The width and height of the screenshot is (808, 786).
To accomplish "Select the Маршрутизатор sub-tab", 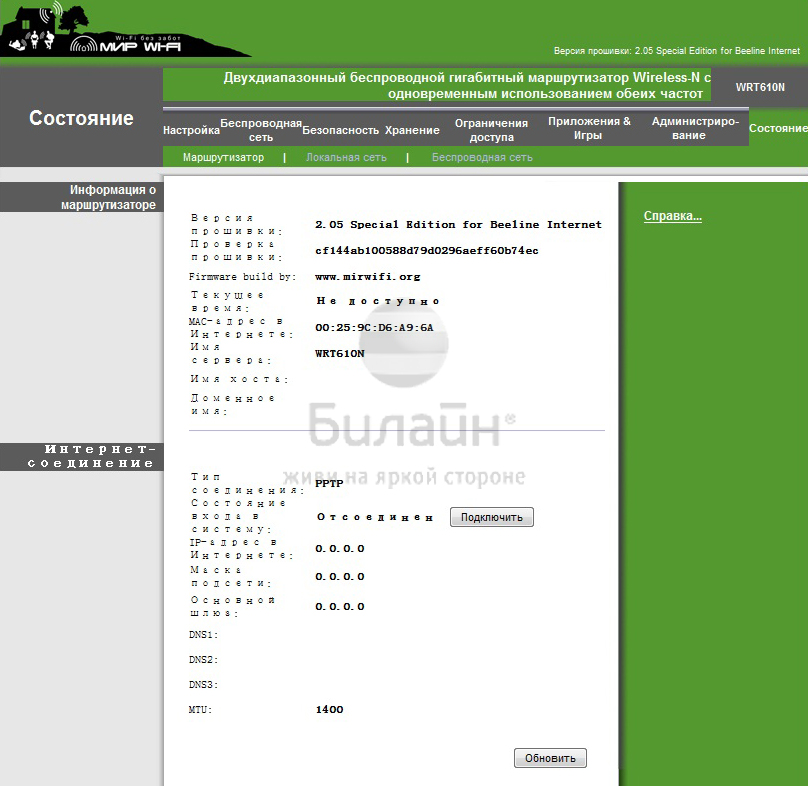I will (223, 157).
